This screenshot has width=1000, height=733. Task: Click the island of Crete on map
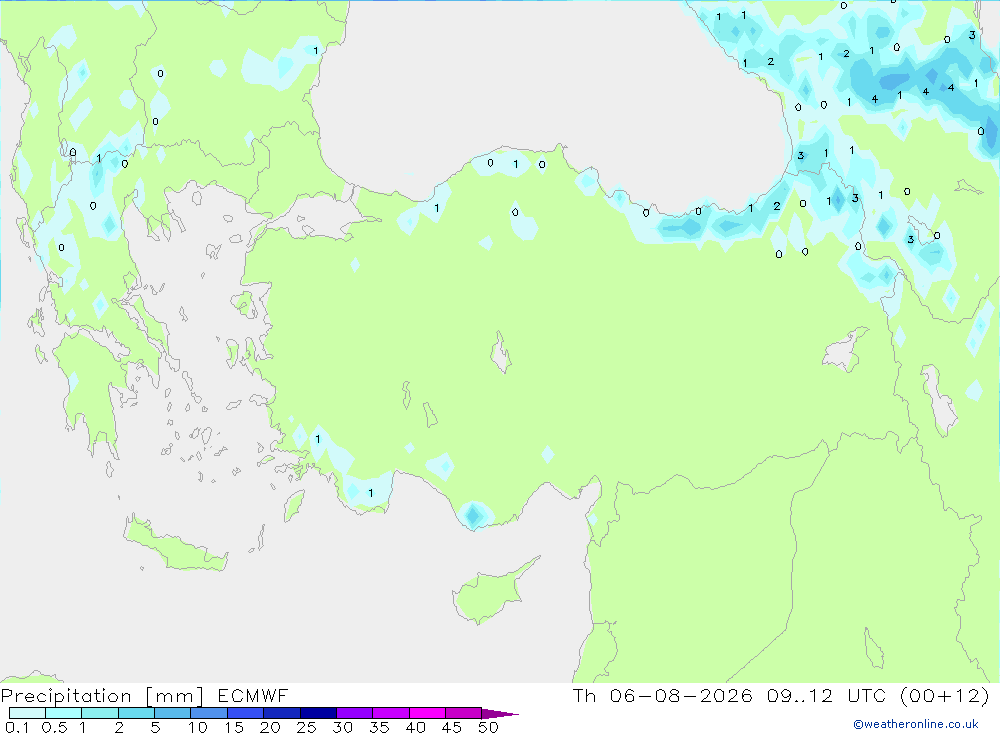pos(173,545)
